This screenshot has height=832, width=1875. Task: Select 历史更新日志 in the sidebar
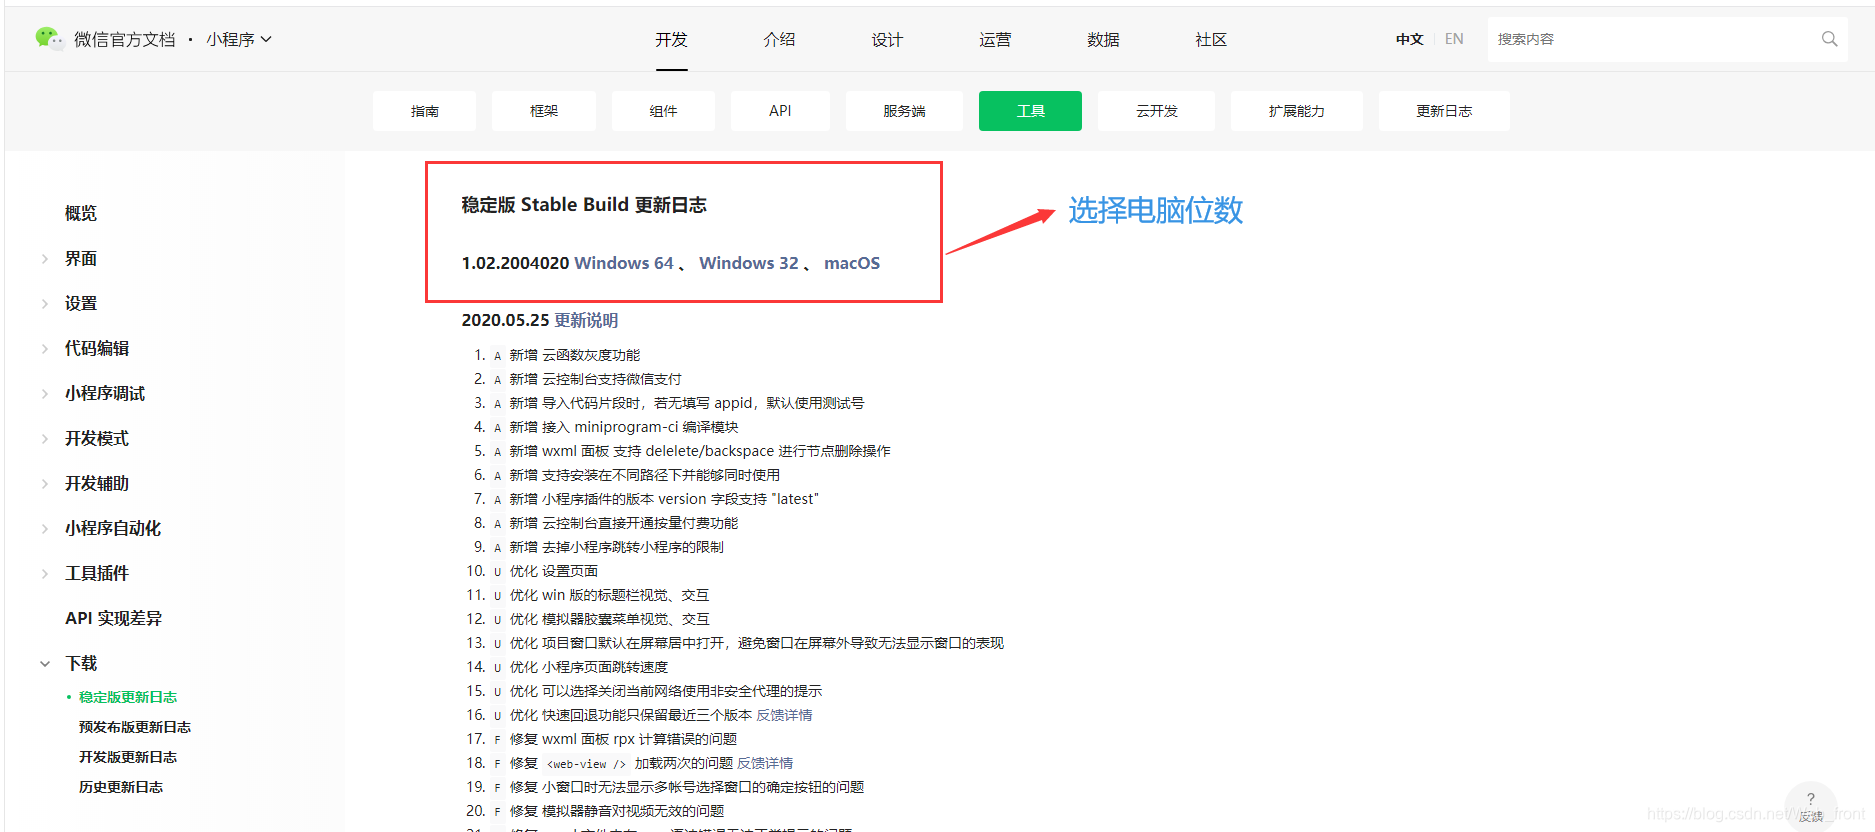click(121, 787)
